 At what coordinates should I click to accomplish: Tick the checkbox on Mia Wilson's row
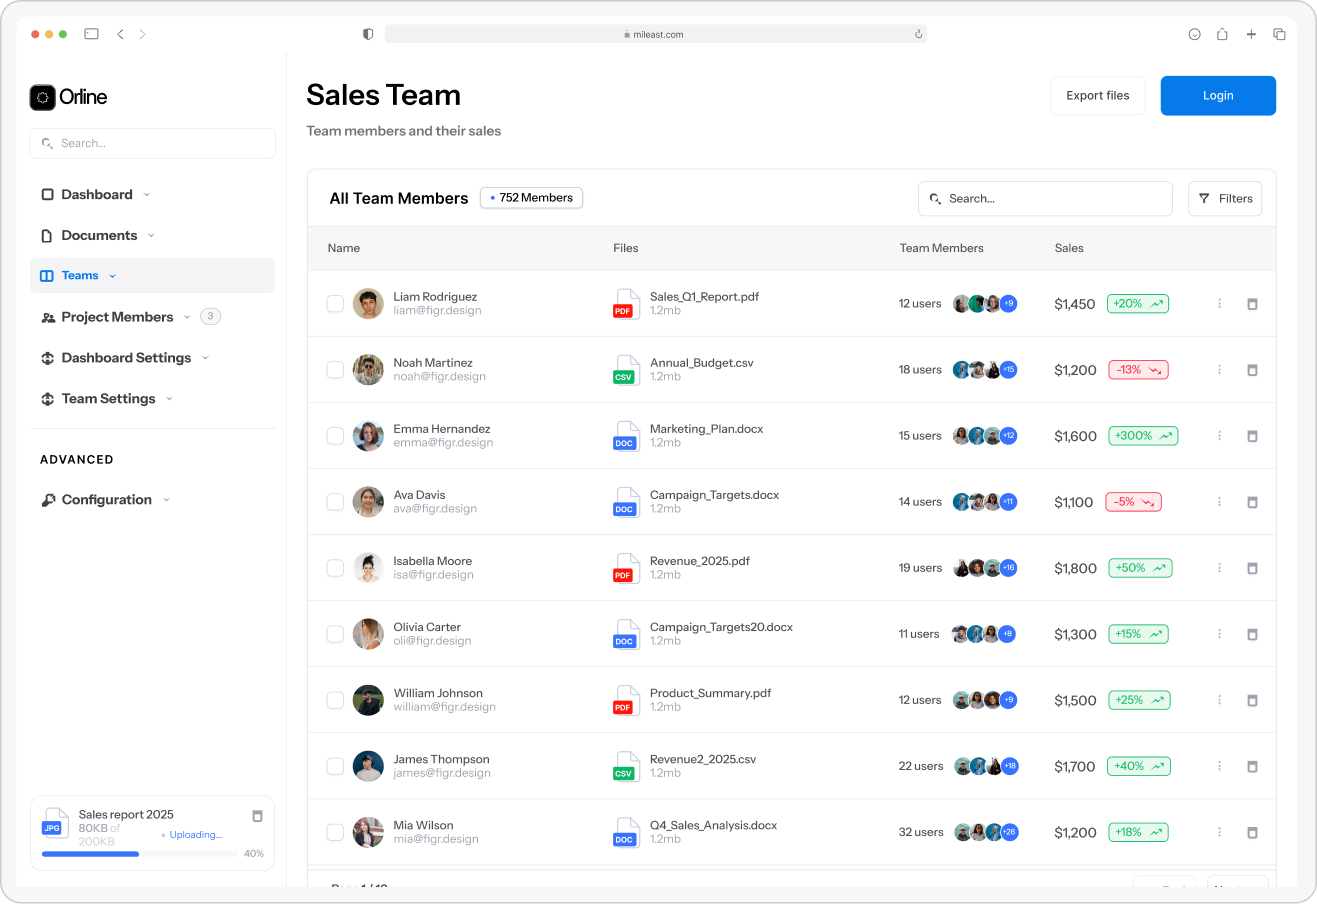coord(335,832)
